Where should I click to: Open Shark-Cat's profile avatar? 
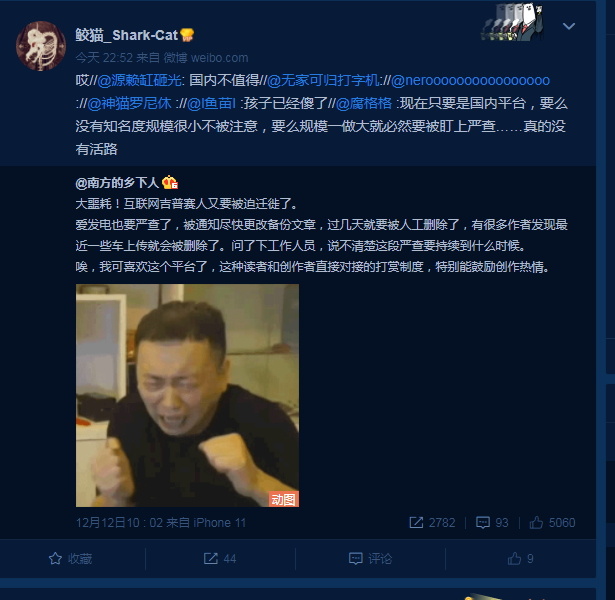(41, 46)
